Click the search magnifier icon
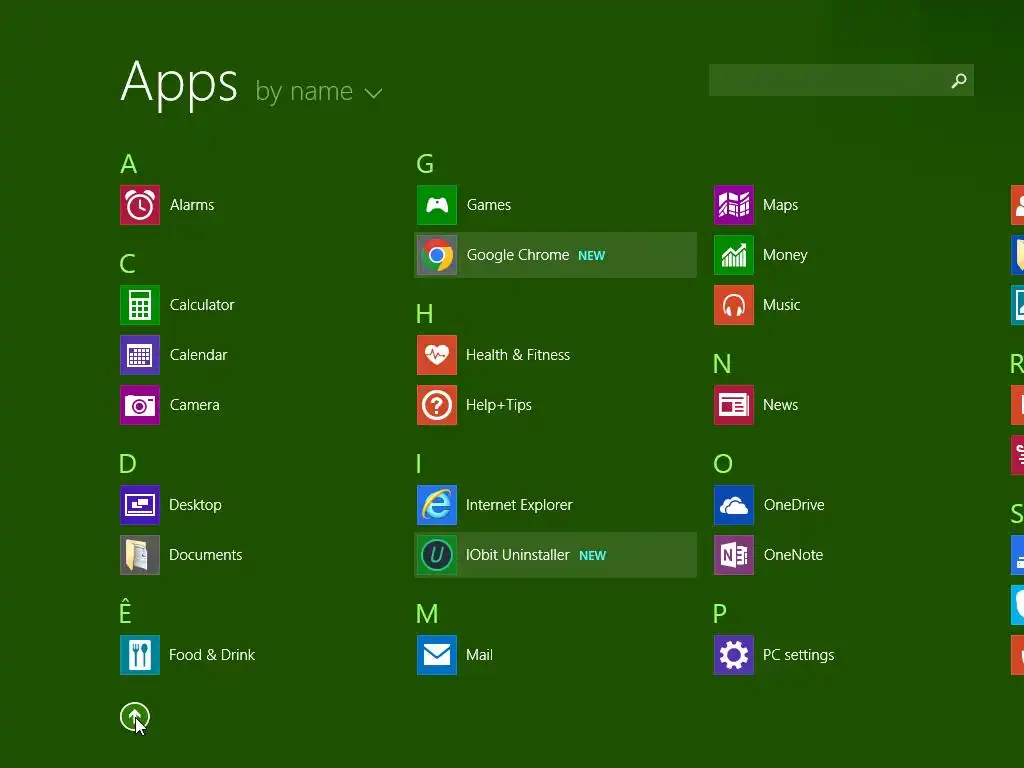This screenshot has width=1024, height=768. coord(959,80)
